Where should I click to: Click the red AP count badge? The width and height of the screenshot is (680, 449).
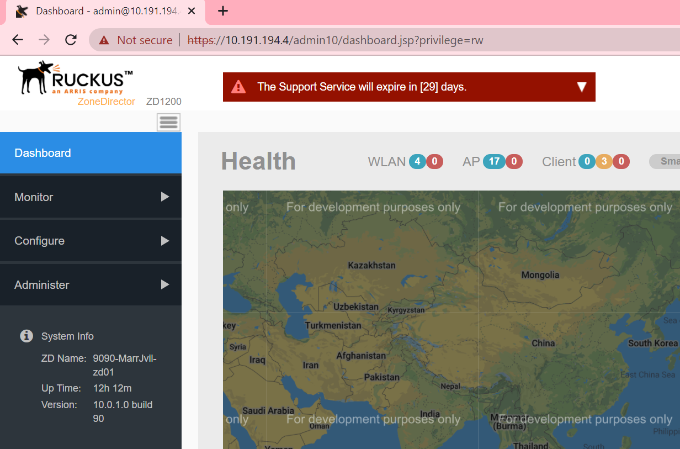515,161
